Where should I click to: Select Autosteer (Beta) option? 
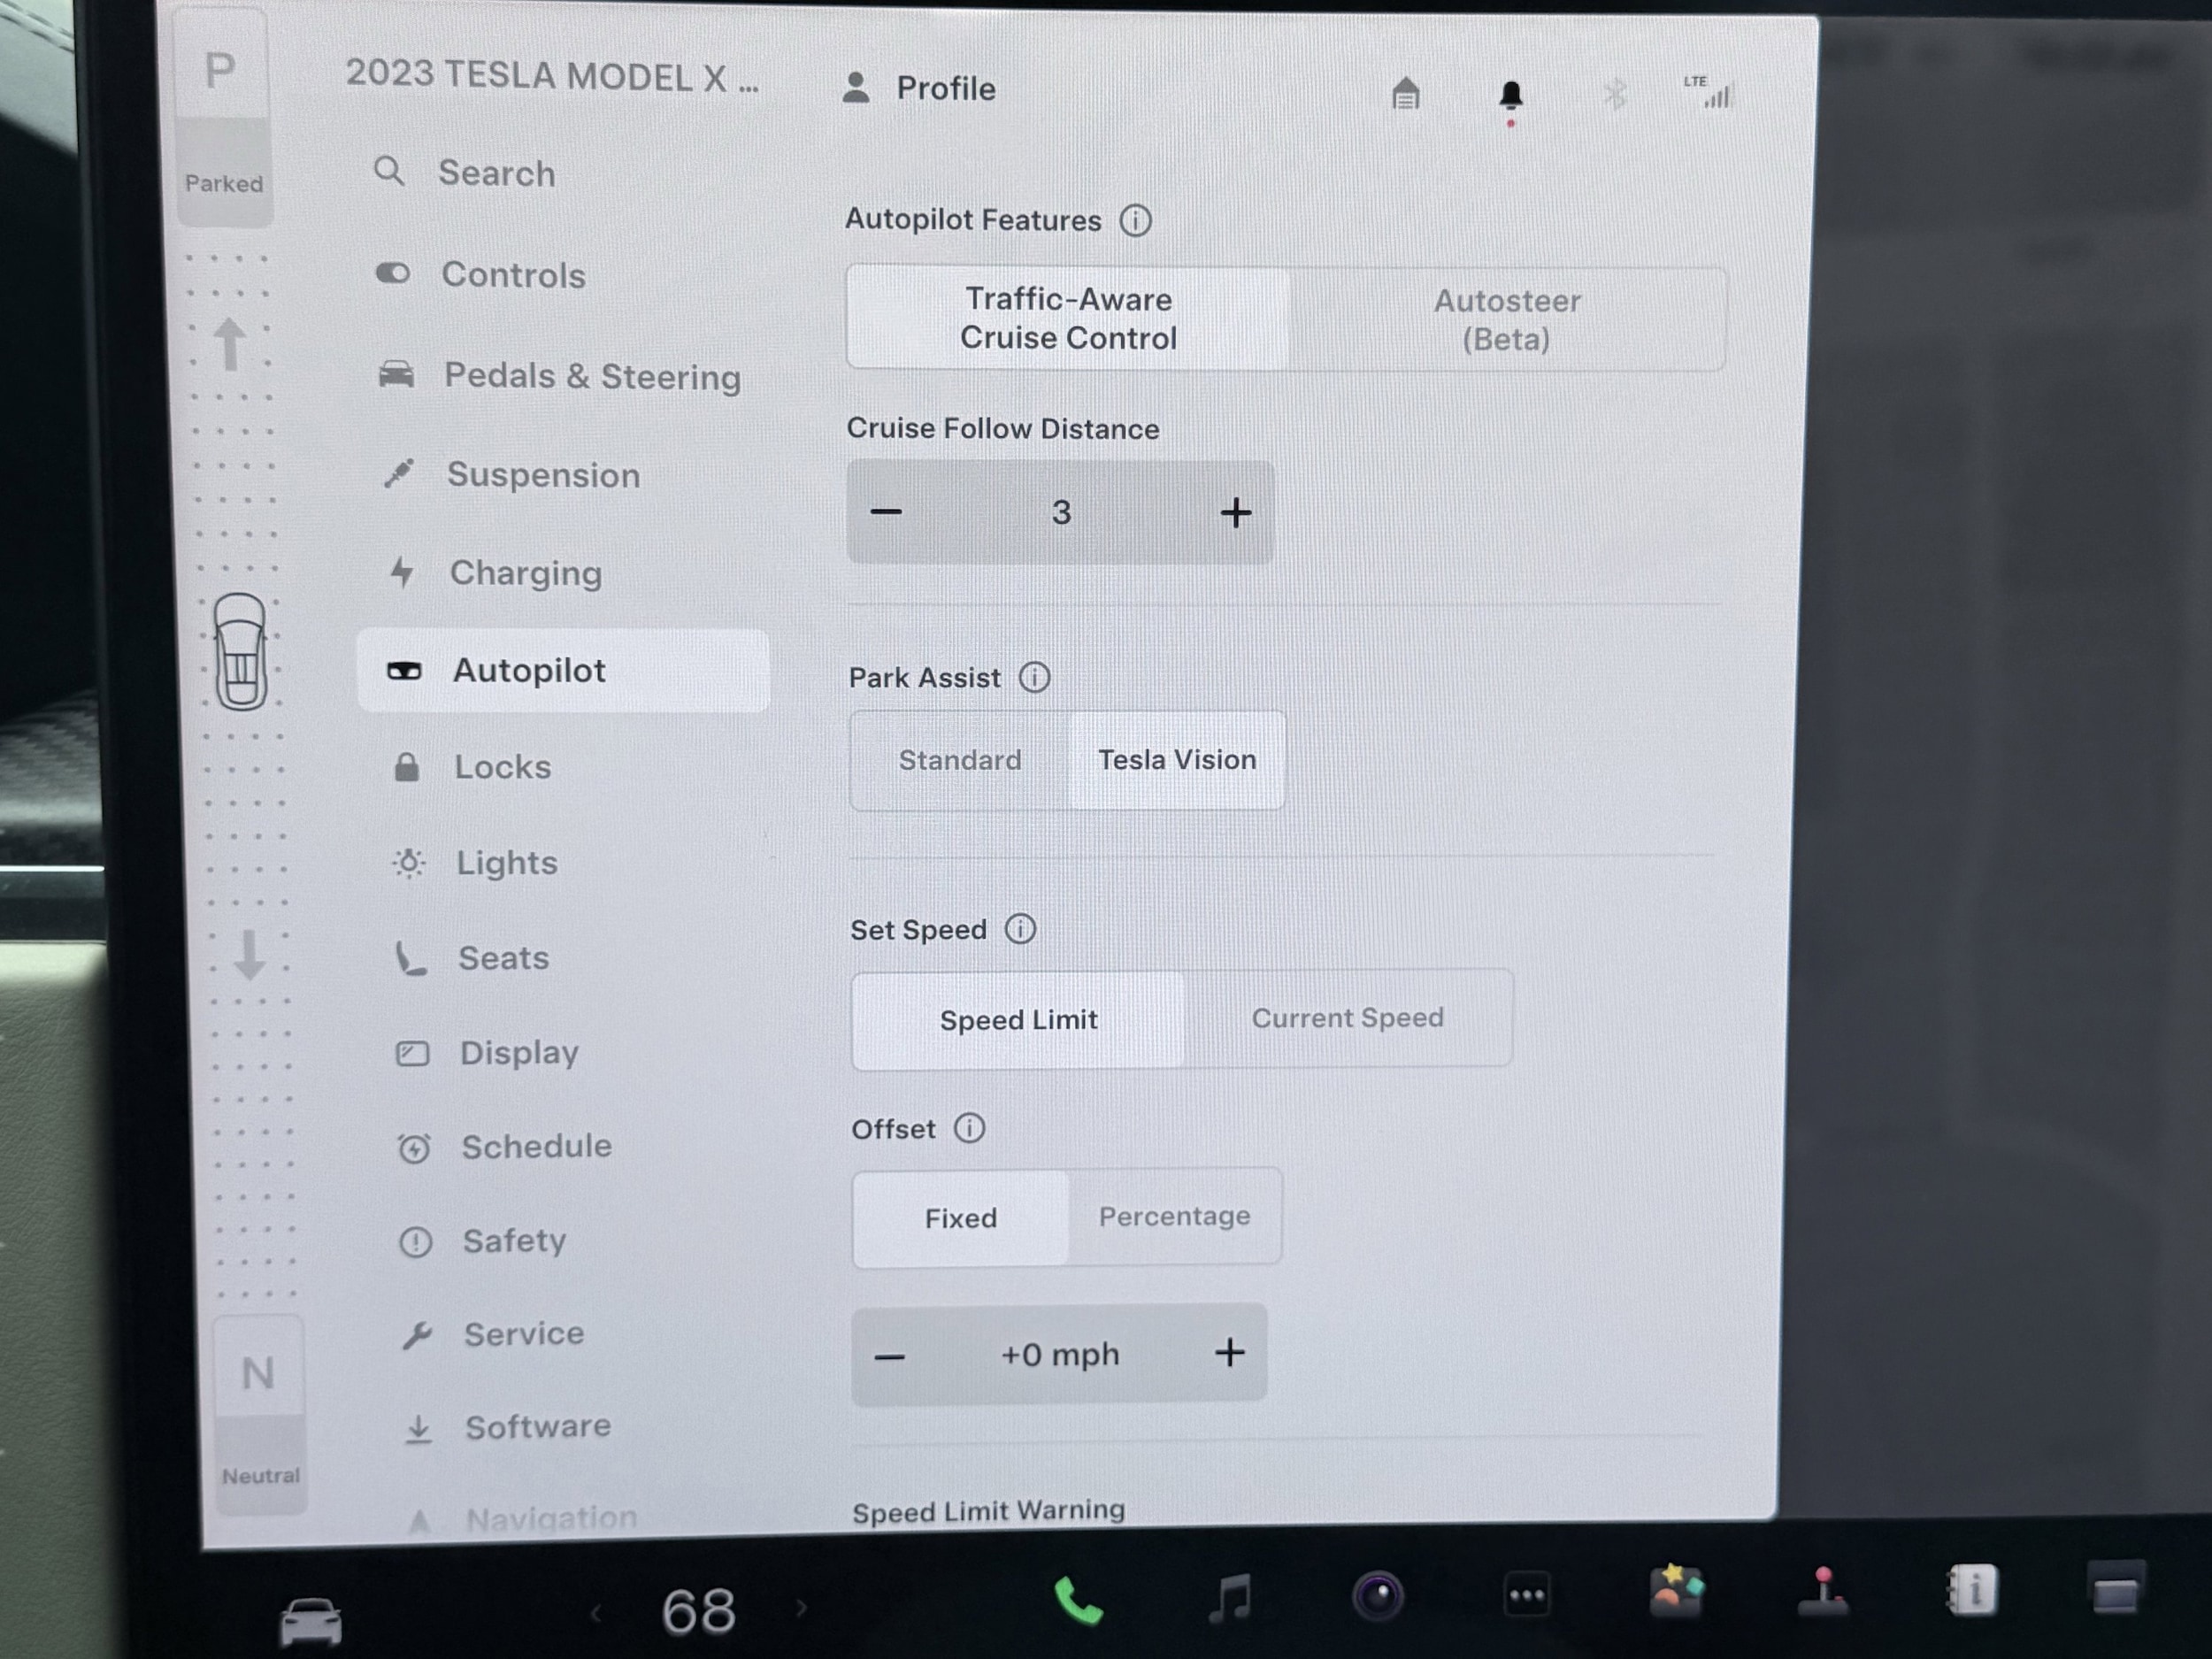[x=1506, y=320]
